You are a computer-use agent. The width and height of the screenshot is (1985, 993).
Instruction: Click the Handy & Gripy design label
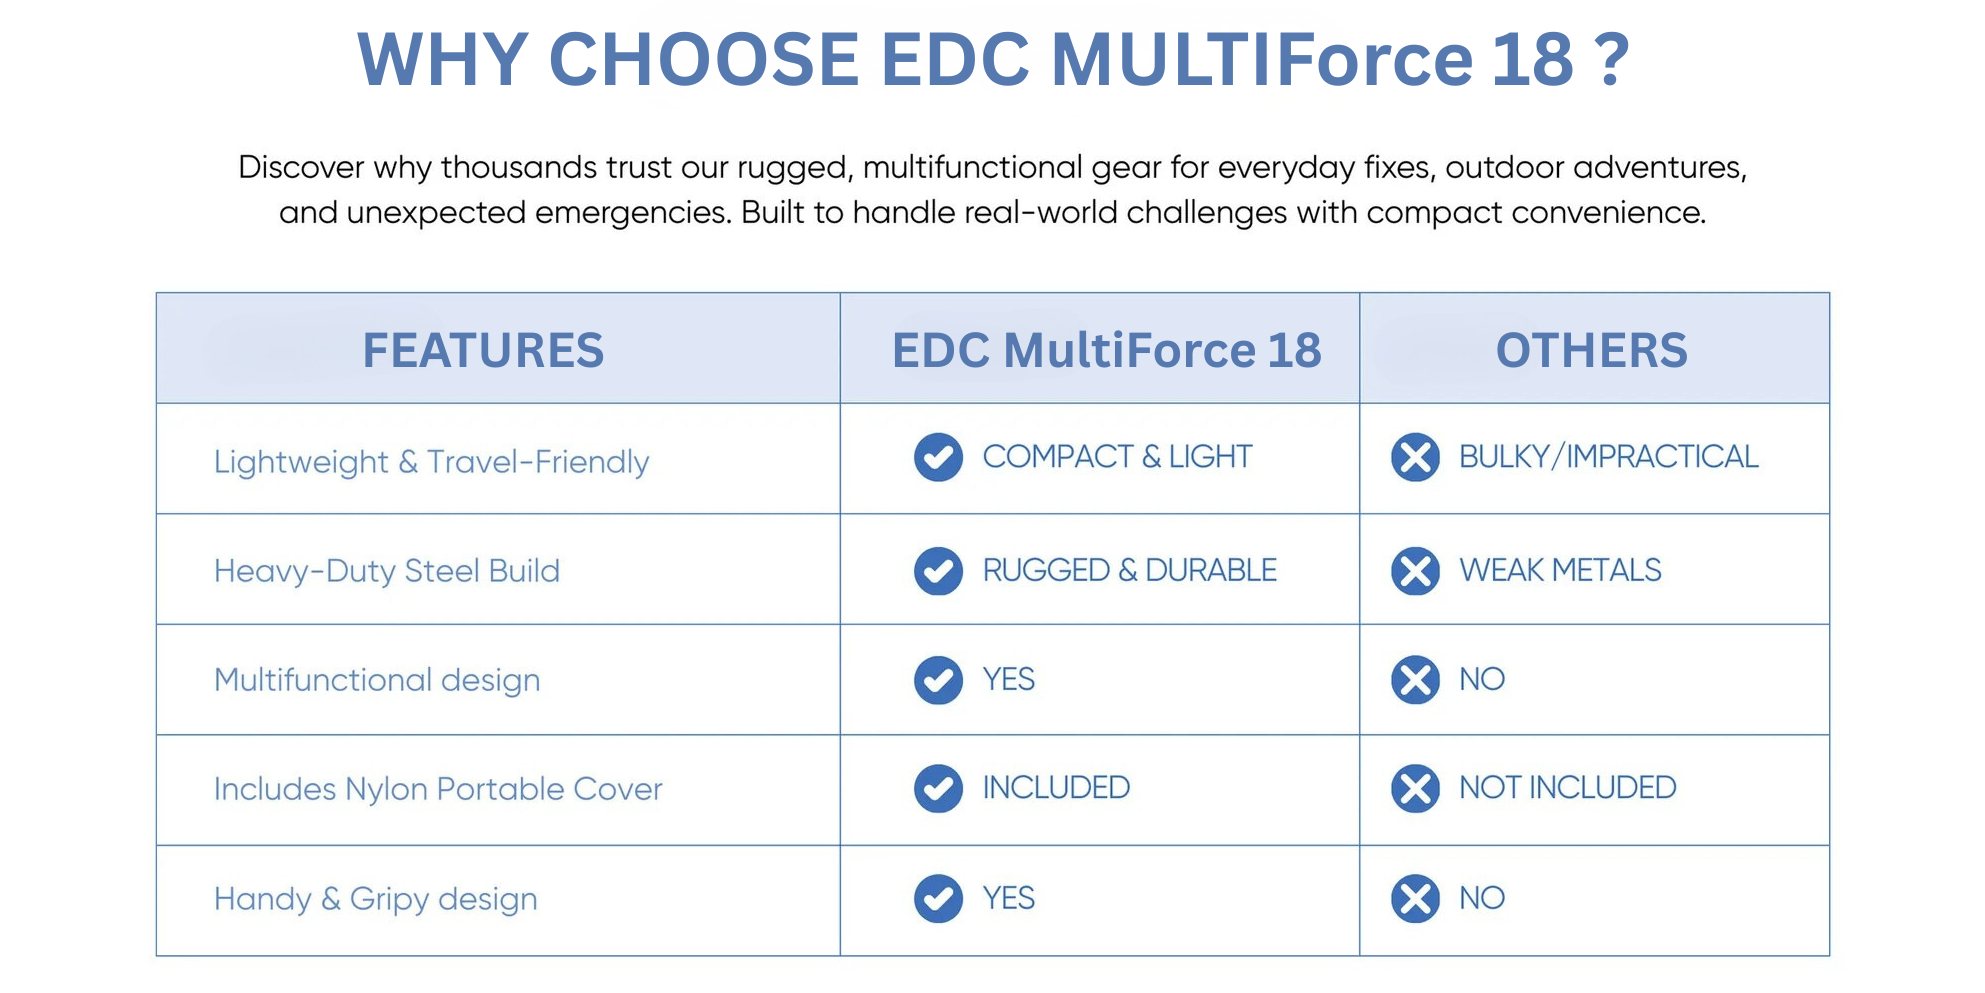[375, 899]
